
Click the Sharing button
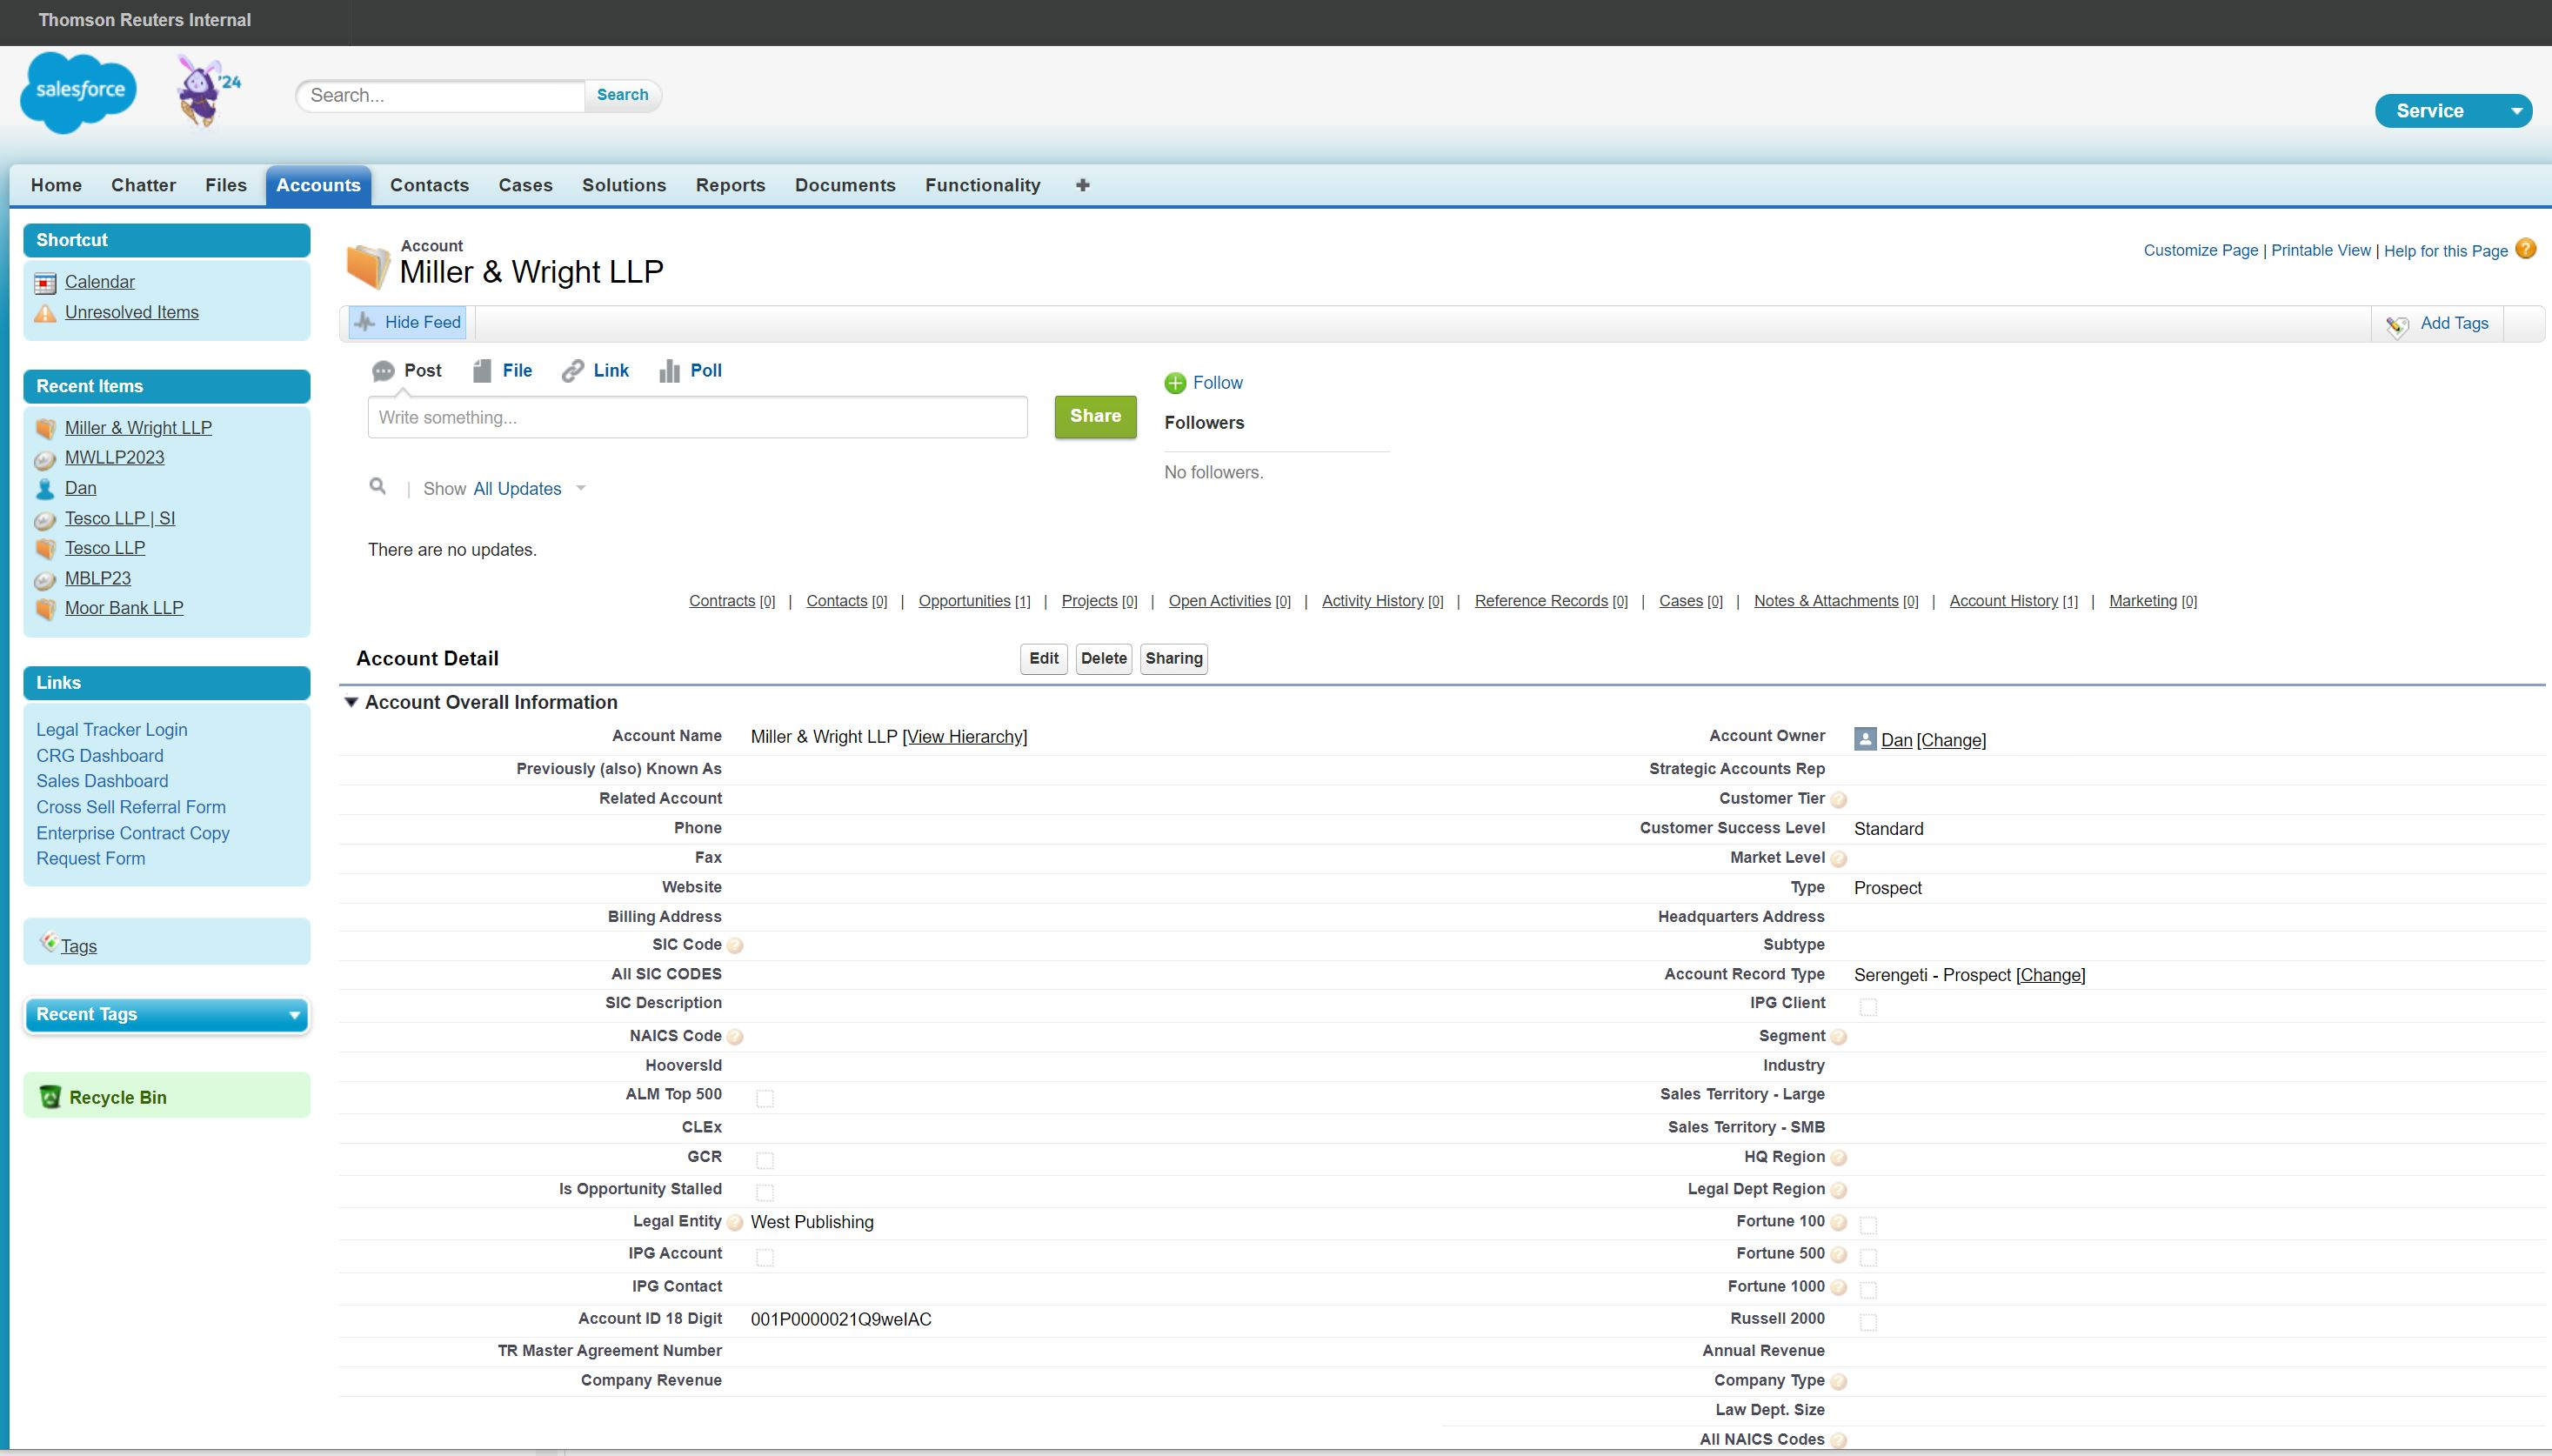1173,658
